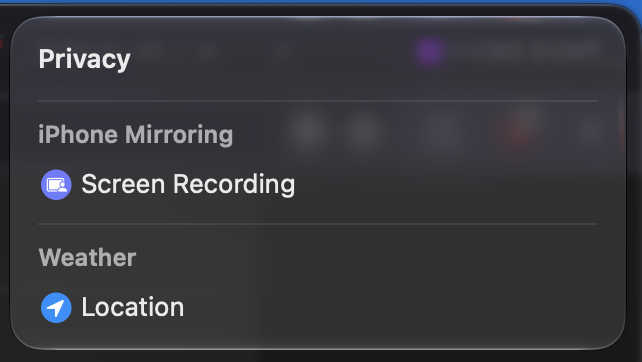Click the blurred gray circle right of the red one

[591, 132]
